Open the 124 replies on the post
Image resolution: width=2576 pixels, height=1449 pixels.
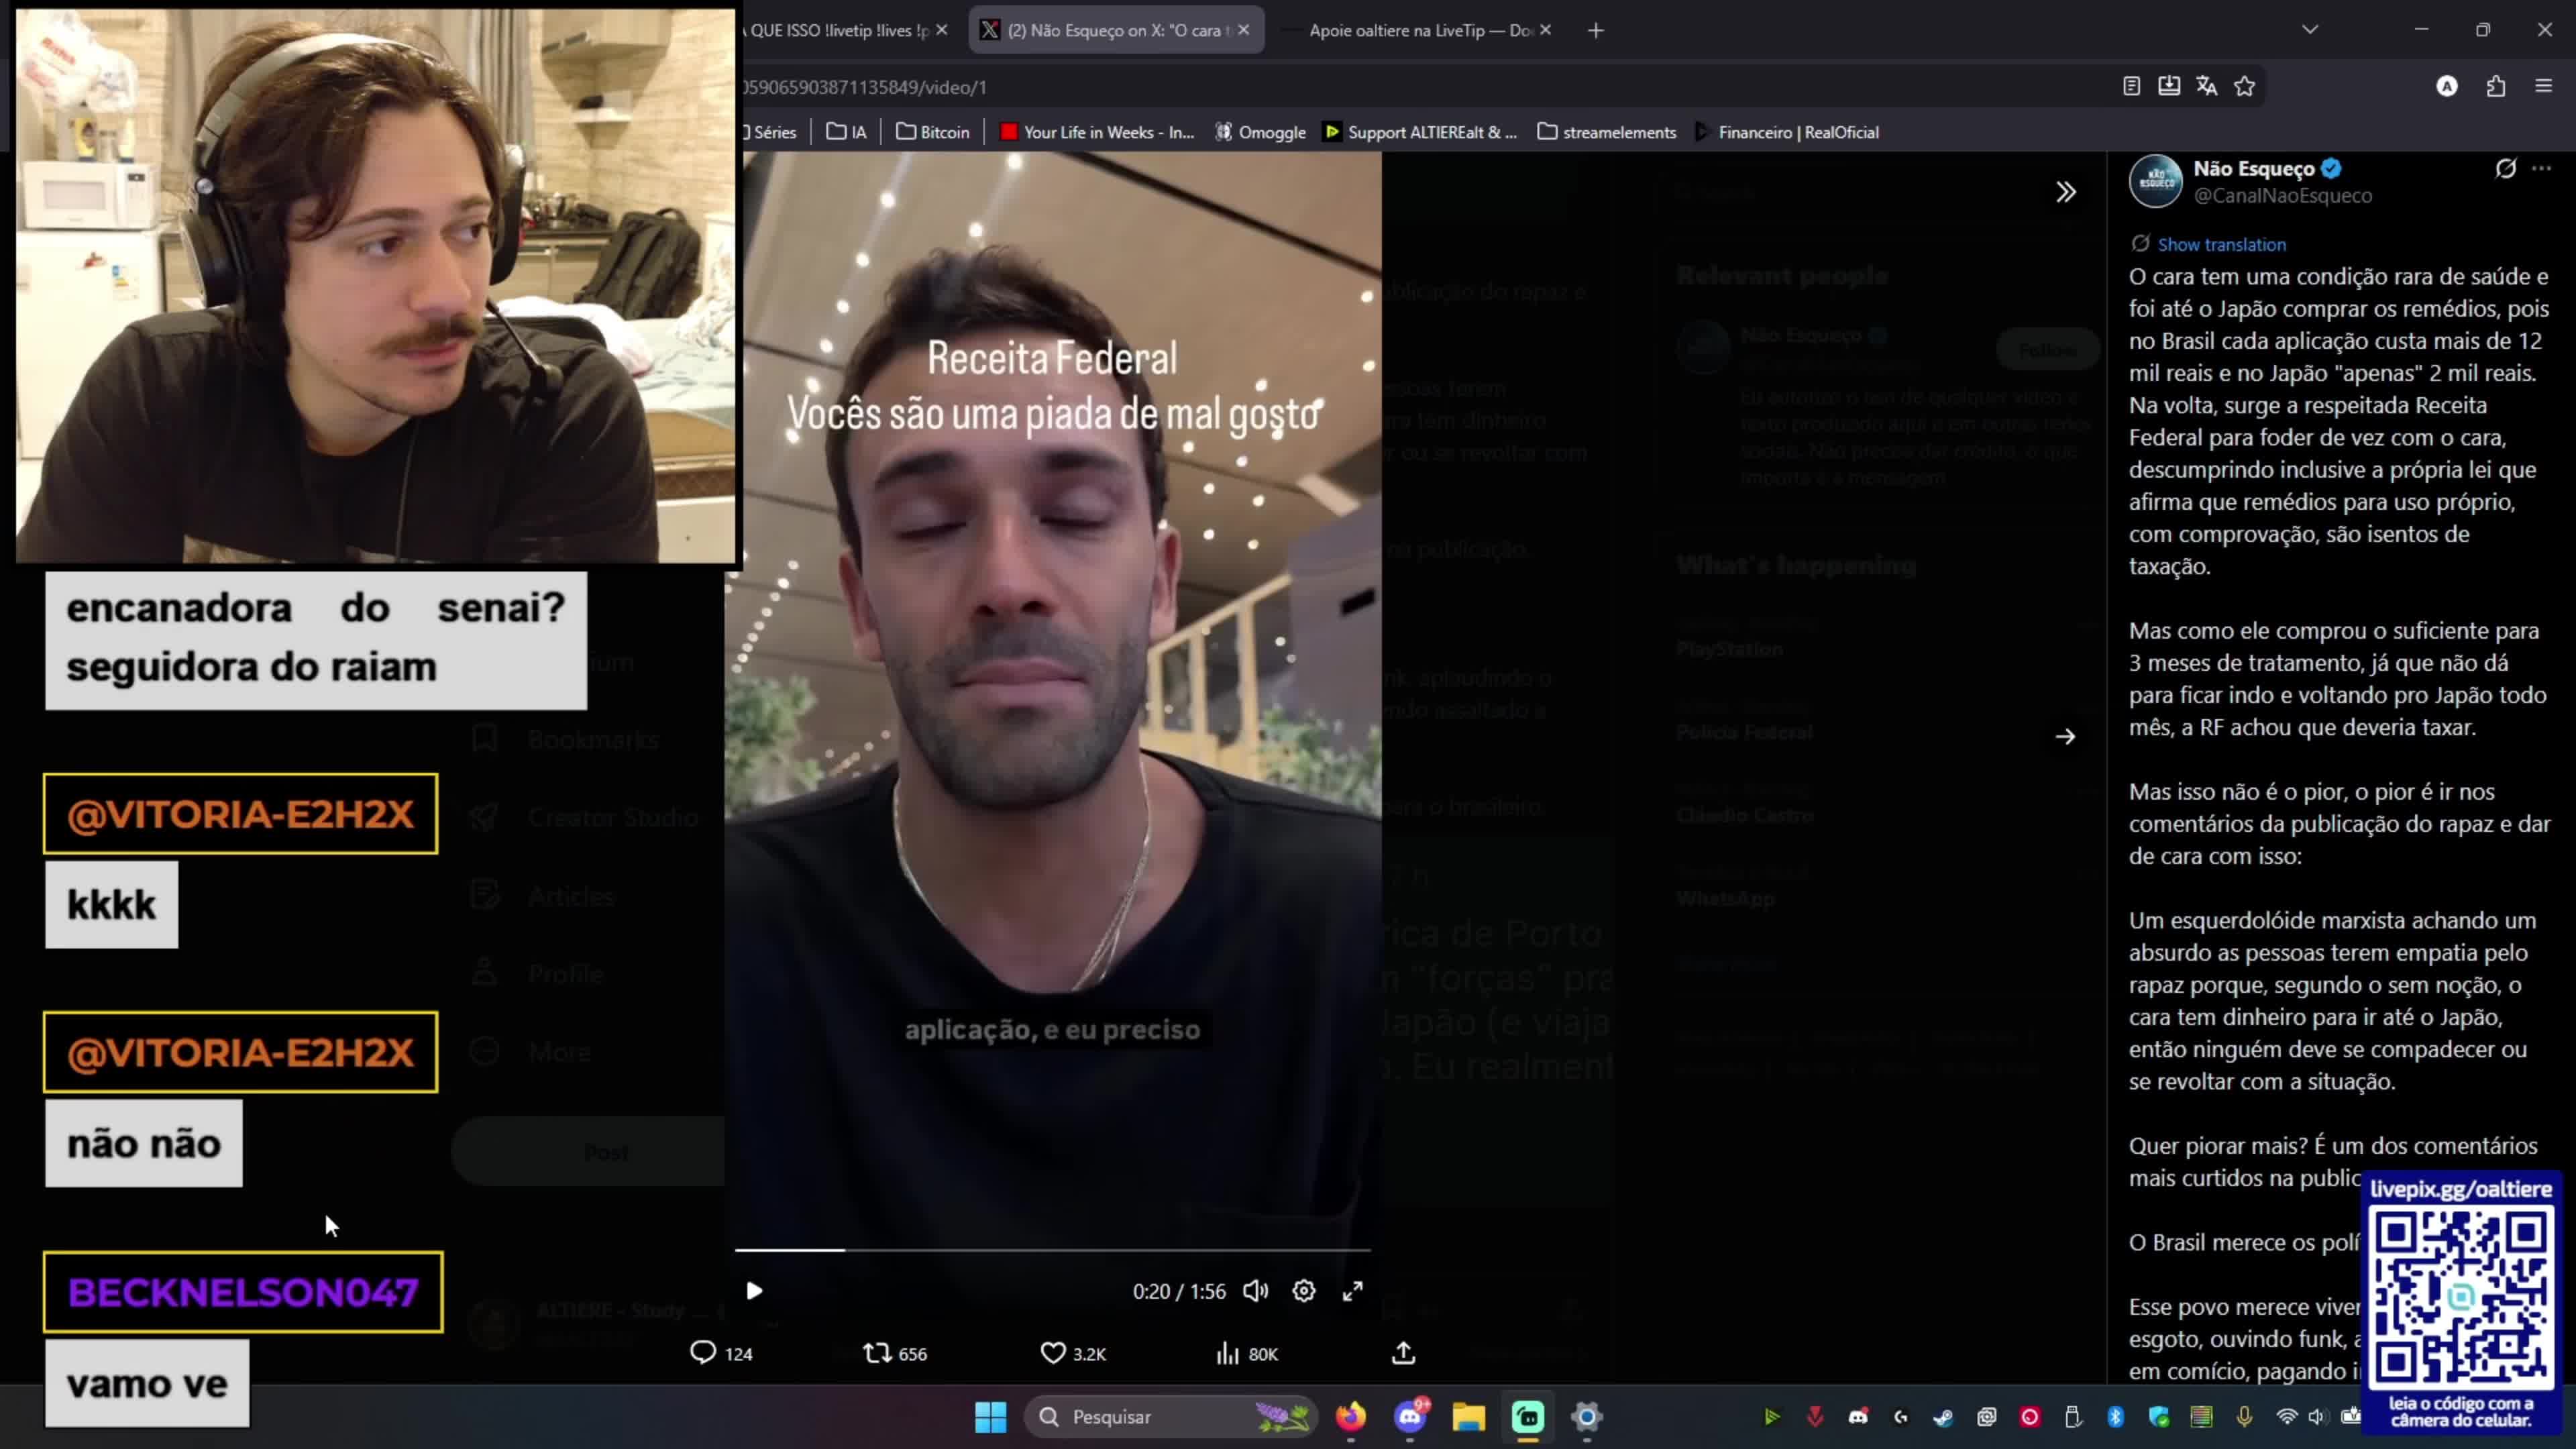721,1353
